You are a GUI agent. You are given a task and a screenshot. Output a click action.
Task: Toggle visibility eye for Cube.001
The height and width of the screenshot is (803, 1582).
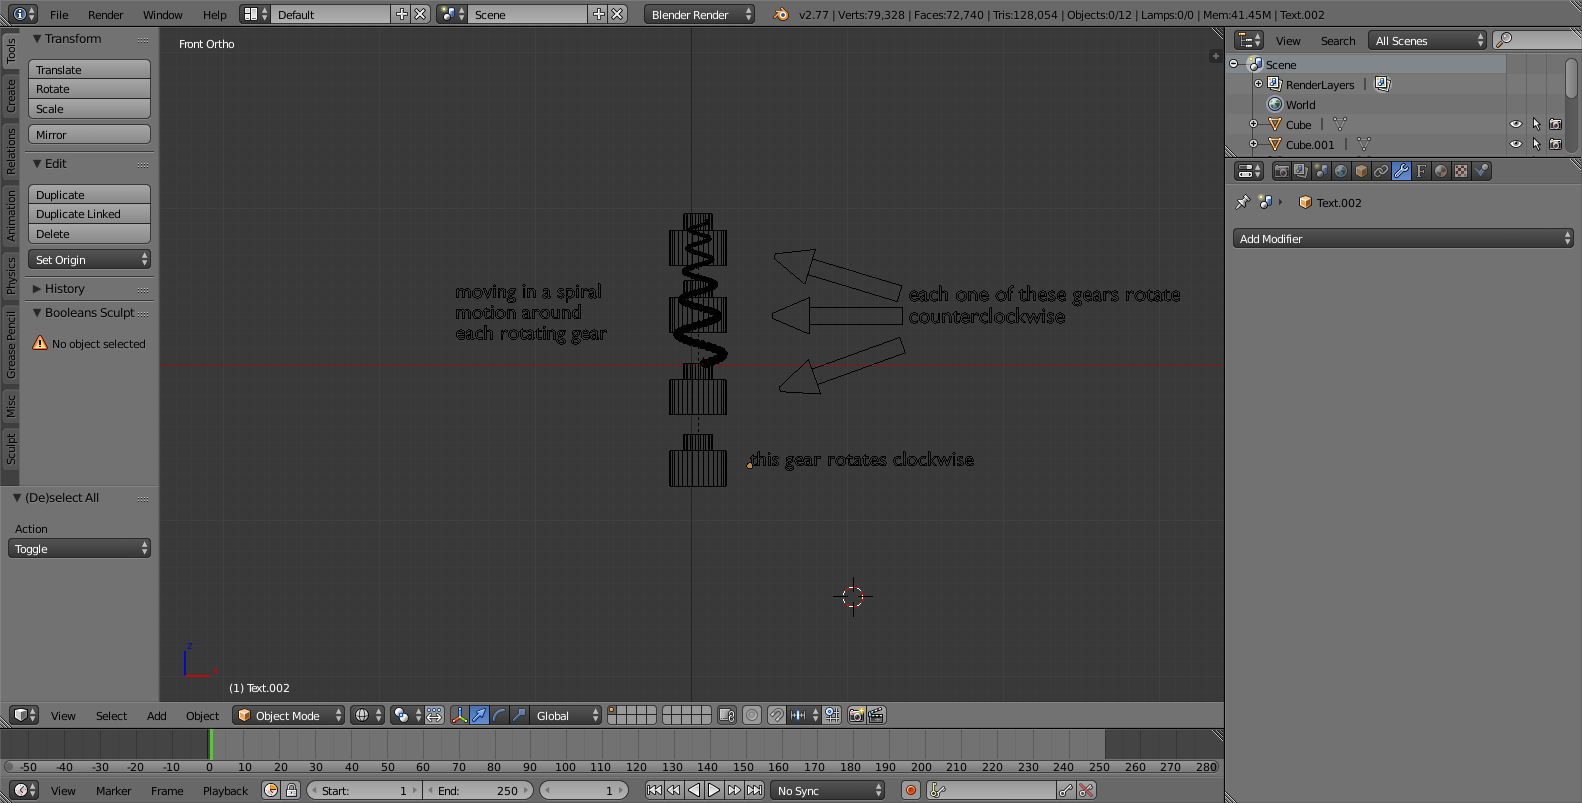(x=1516, y=144)
